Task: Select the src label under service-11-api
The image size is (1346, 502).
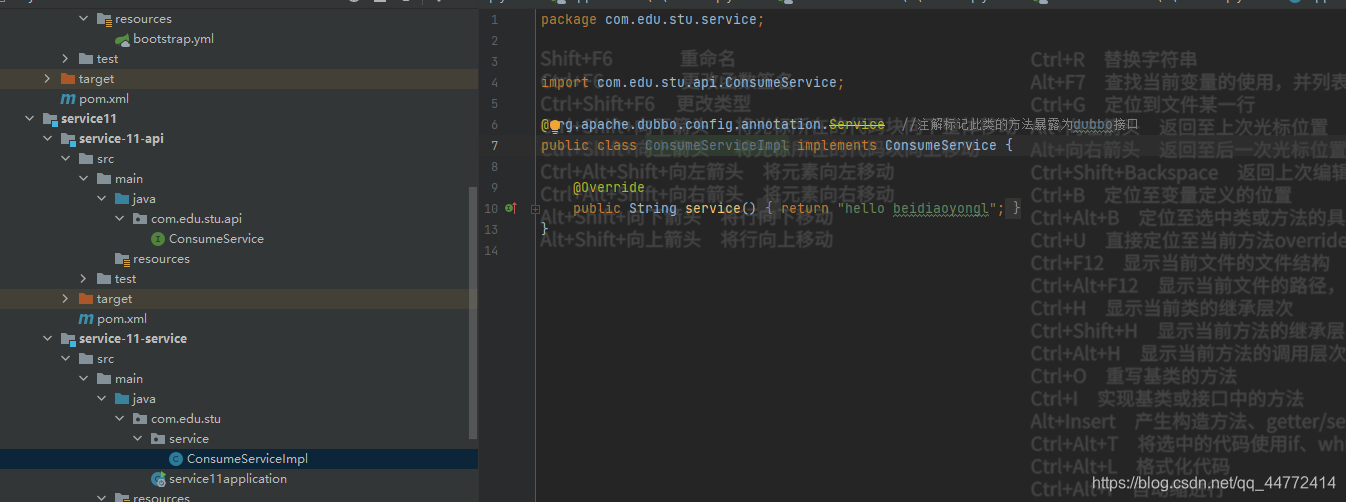Action: (106, 159)
